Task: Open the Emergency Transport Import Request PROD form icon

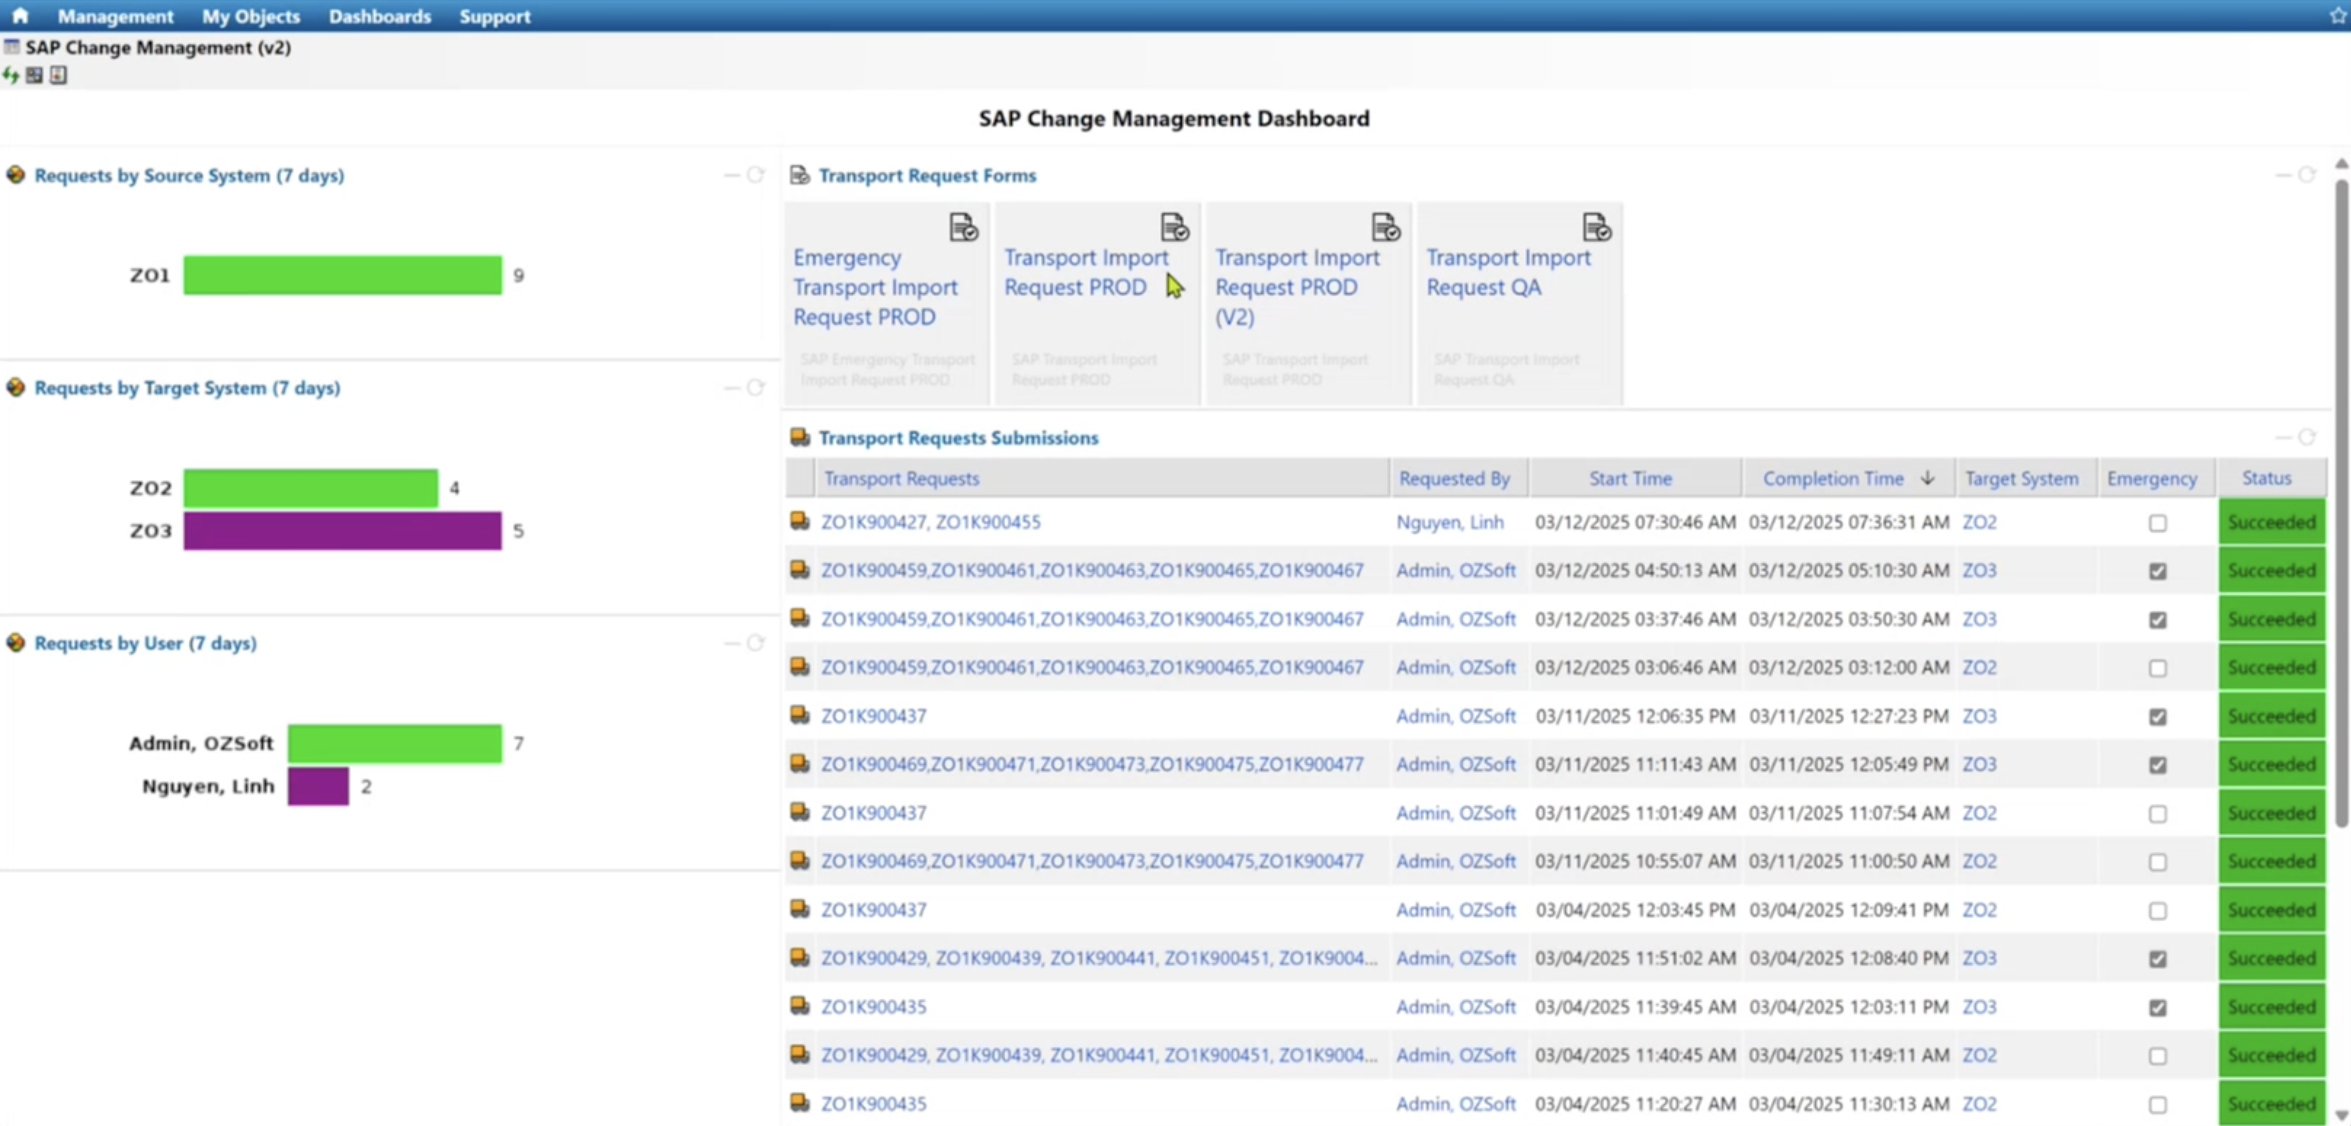Action: tap(963, 227)
